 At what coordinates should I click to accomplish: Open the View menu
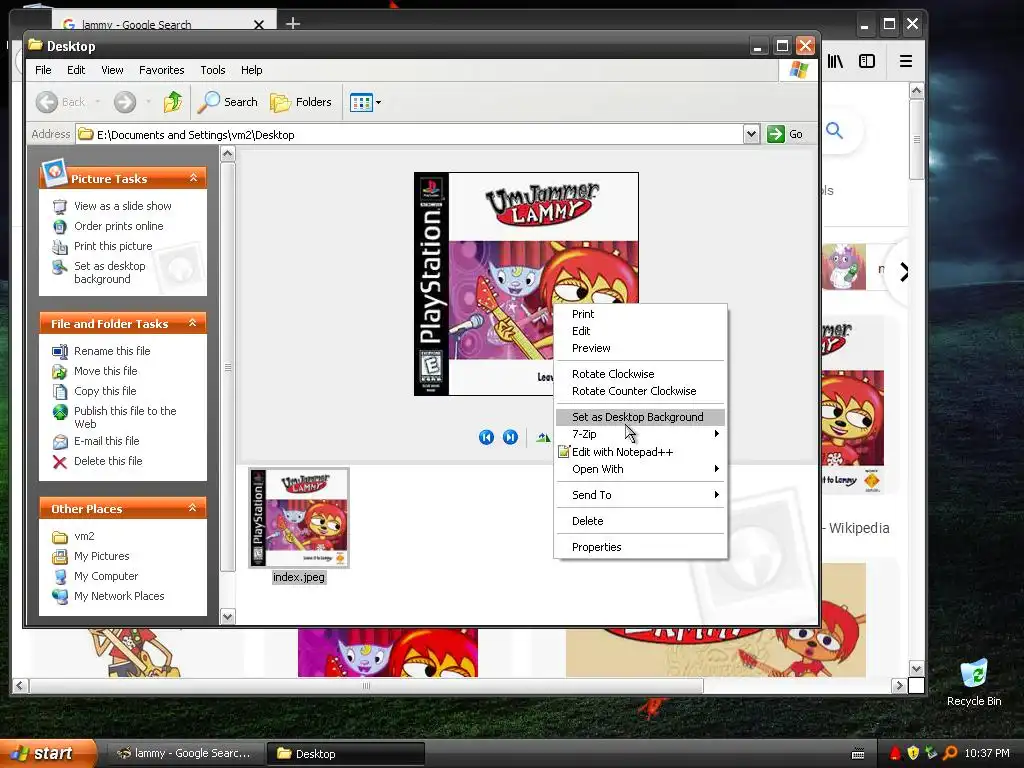tap(112, 70)
